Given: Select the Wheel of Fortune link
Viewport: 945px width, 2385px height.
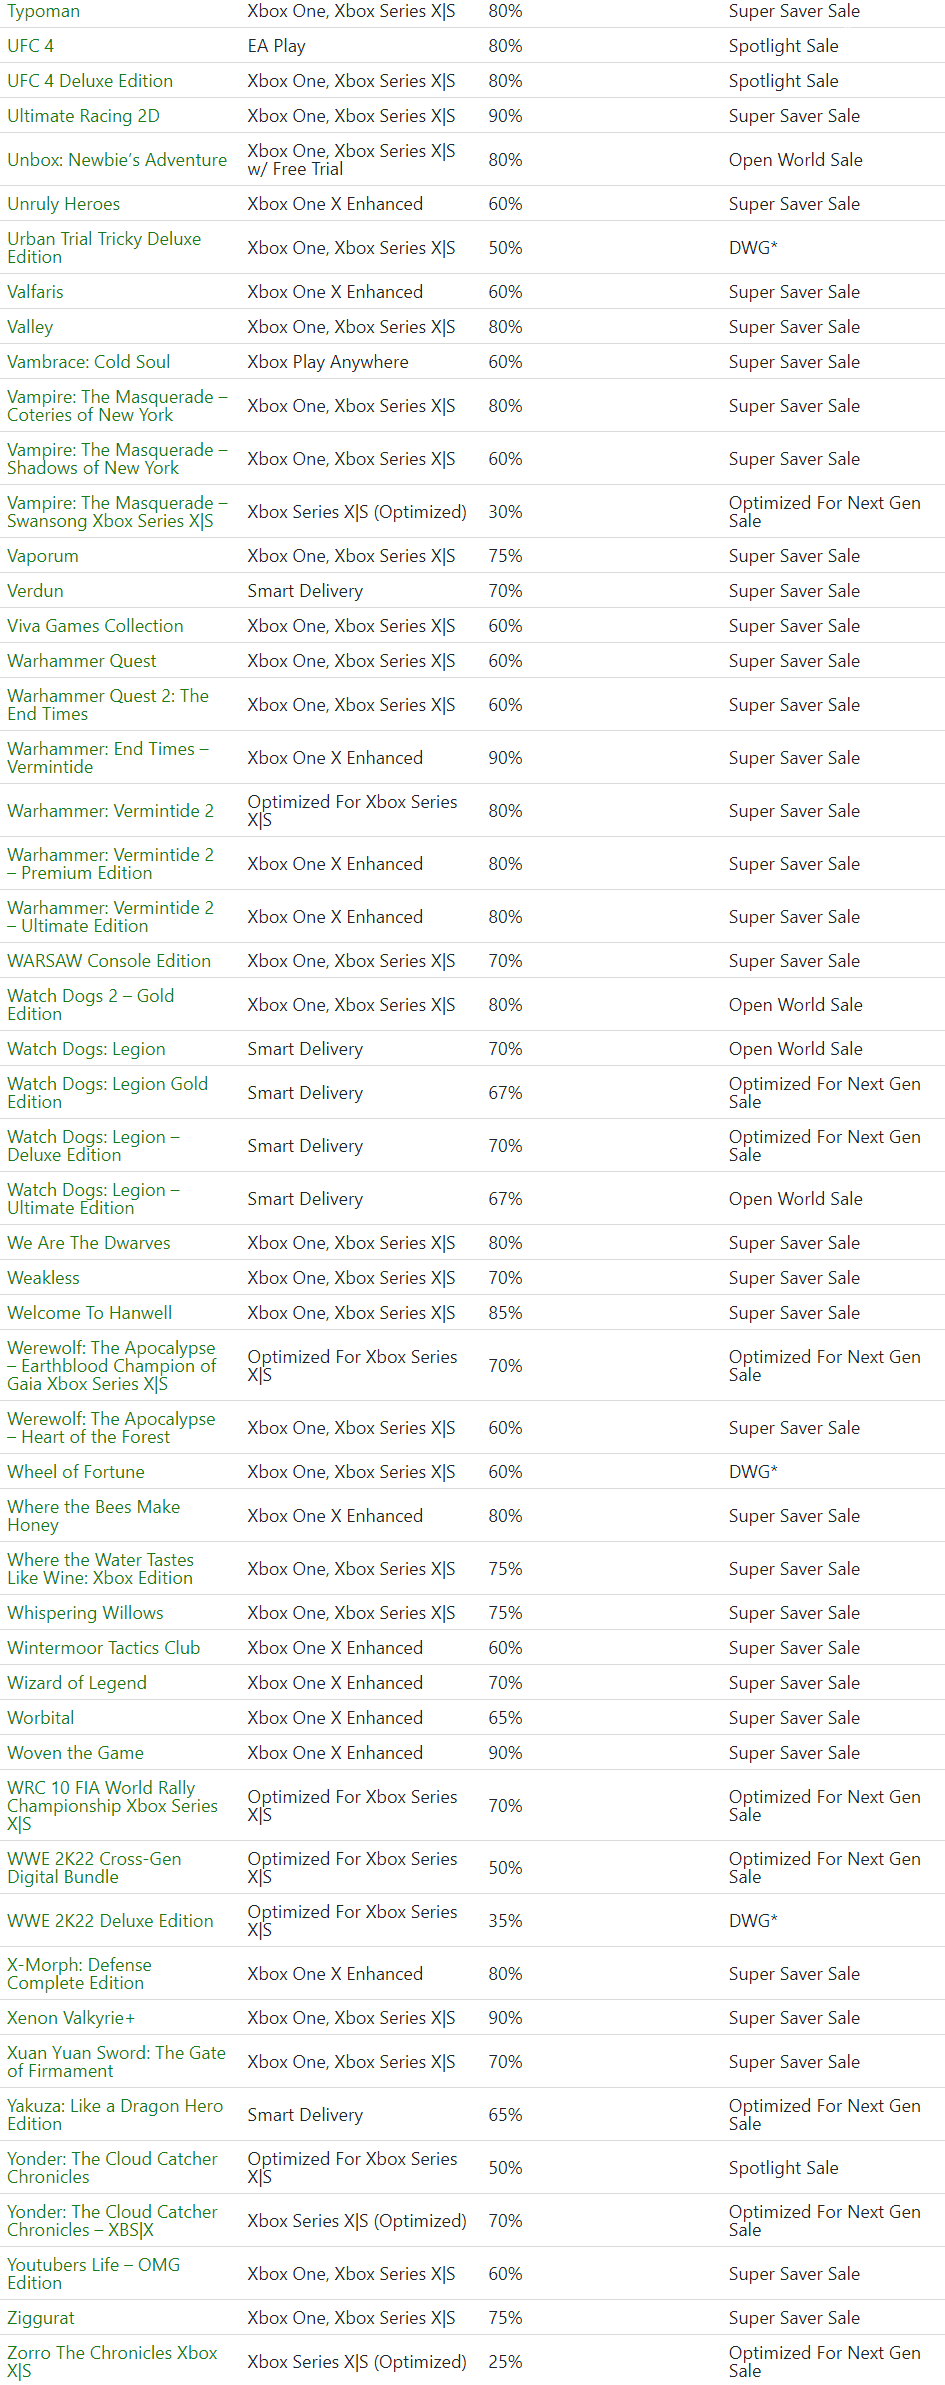Looking at the screenshot, I should (x=75, y=1472).
